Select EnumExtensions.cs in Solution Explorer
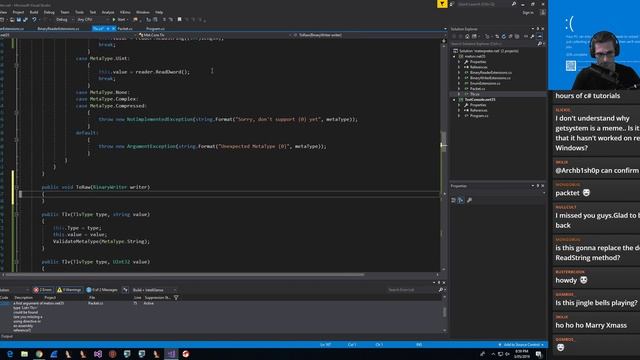This screenshot has height=360, width=640. tap(485, 83)
